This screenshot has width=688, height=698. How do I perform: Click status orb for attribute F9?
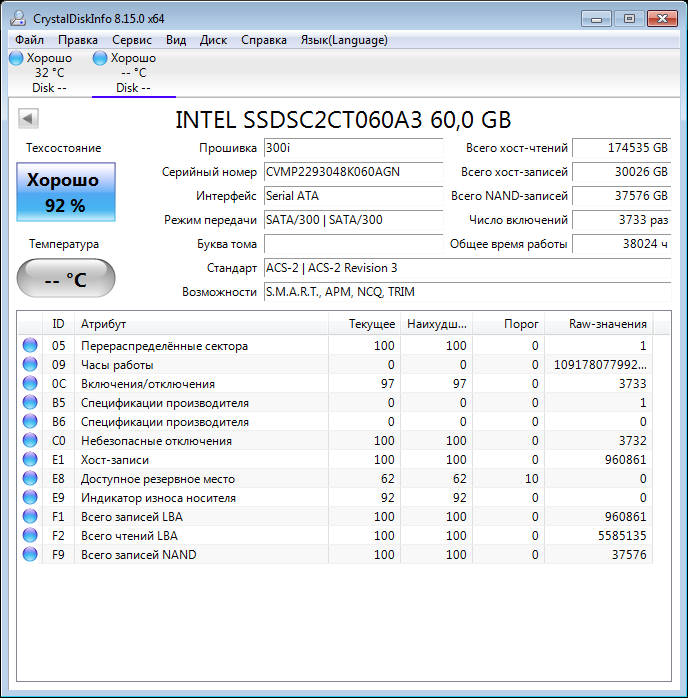click(30, 554)
